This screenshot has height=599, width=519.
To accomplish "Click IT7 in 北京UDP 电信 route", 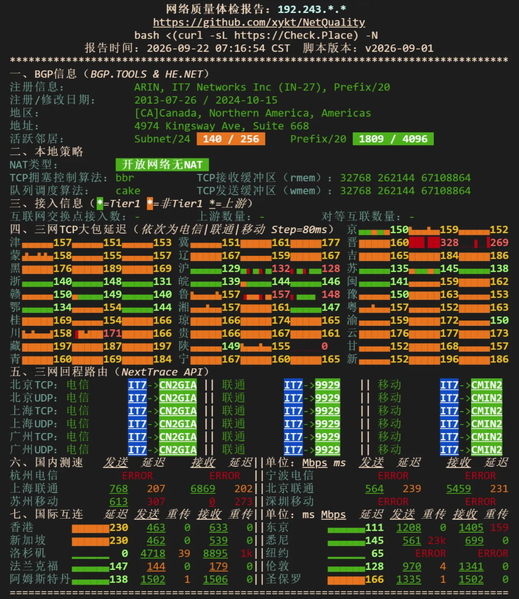I will [137, 398].
